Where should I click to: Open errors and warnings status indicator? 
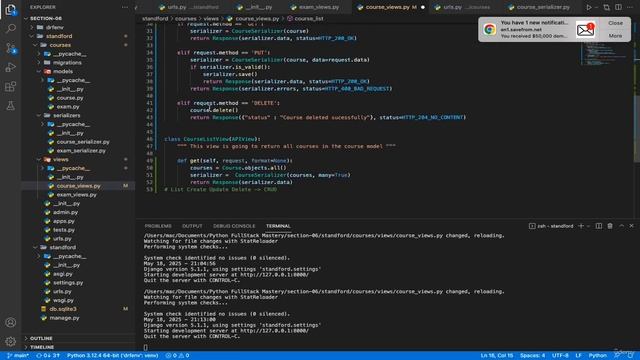click(177, 356)
